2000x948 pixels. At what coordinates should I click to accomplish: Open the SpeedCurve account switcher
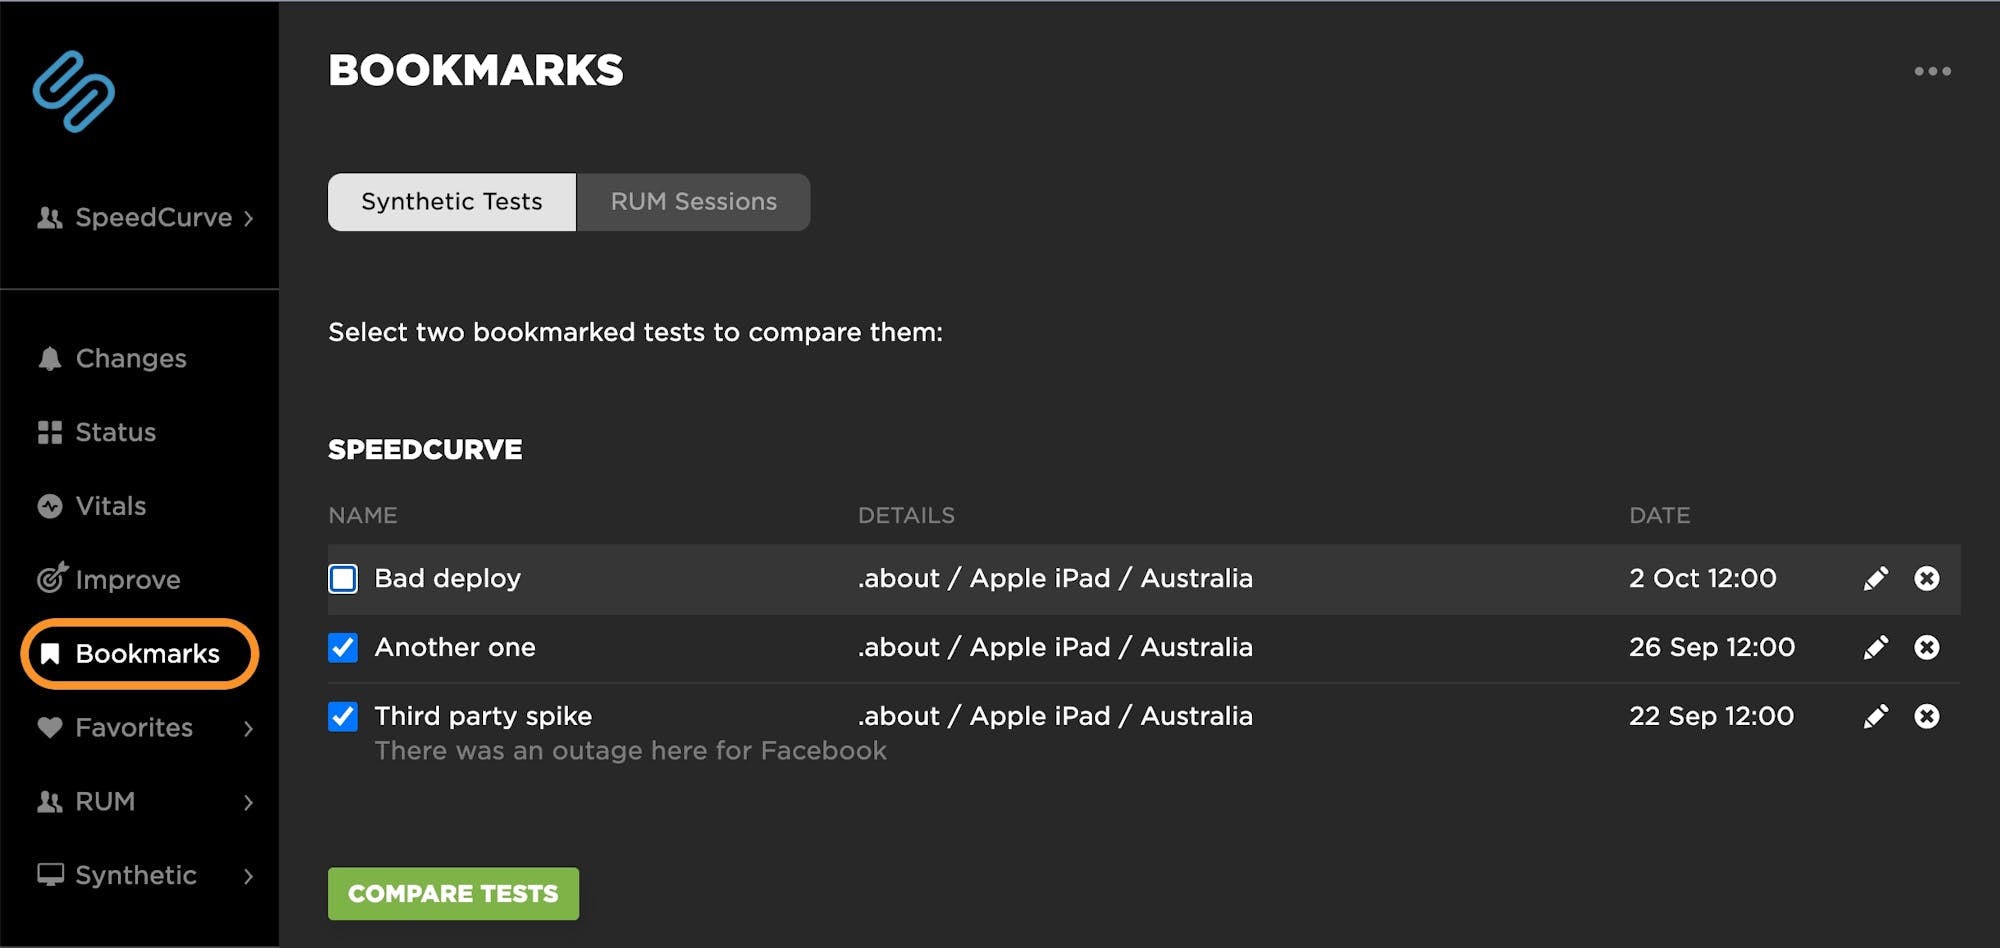coord(145,218)
